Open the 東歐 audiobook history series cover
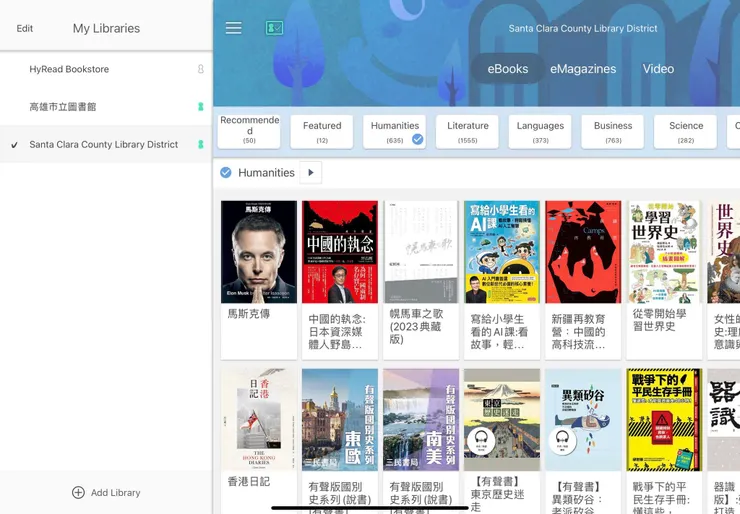 (x=340, y=420)
